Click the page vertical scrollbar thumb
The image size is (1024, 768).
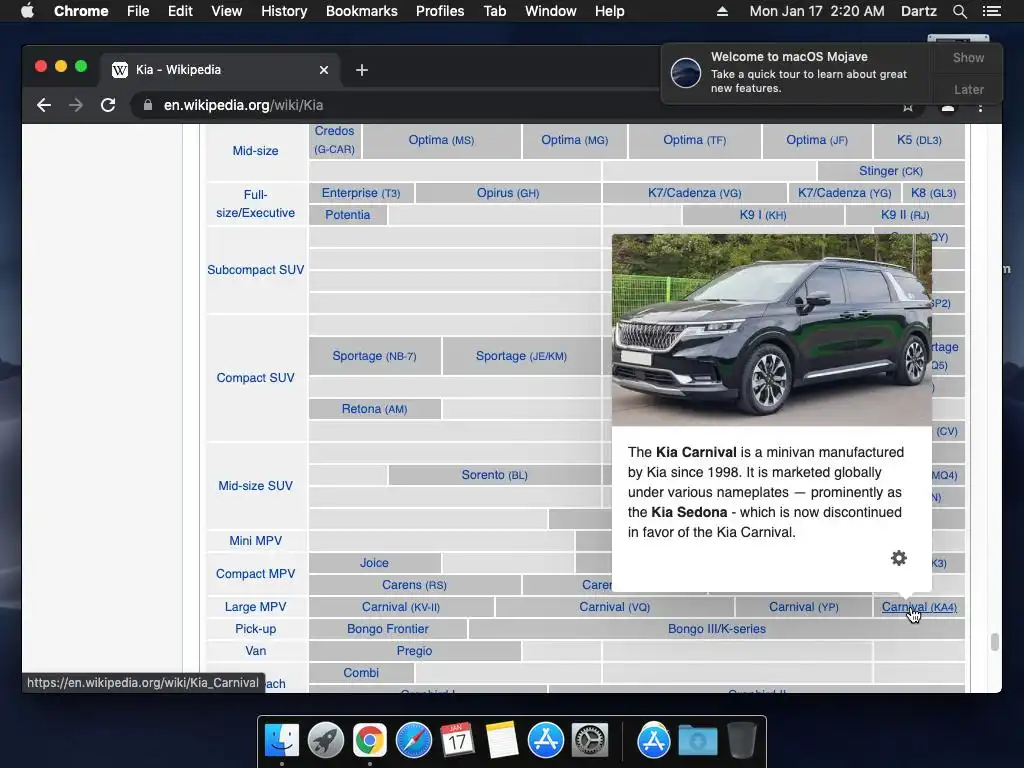[x=995, y=642]
